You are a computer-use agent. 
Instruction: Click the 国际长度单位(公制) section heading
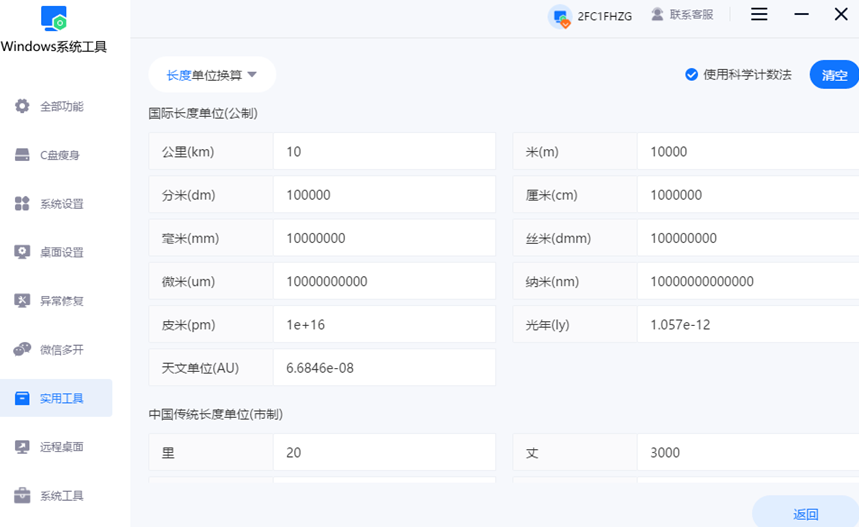coord(203,113)
